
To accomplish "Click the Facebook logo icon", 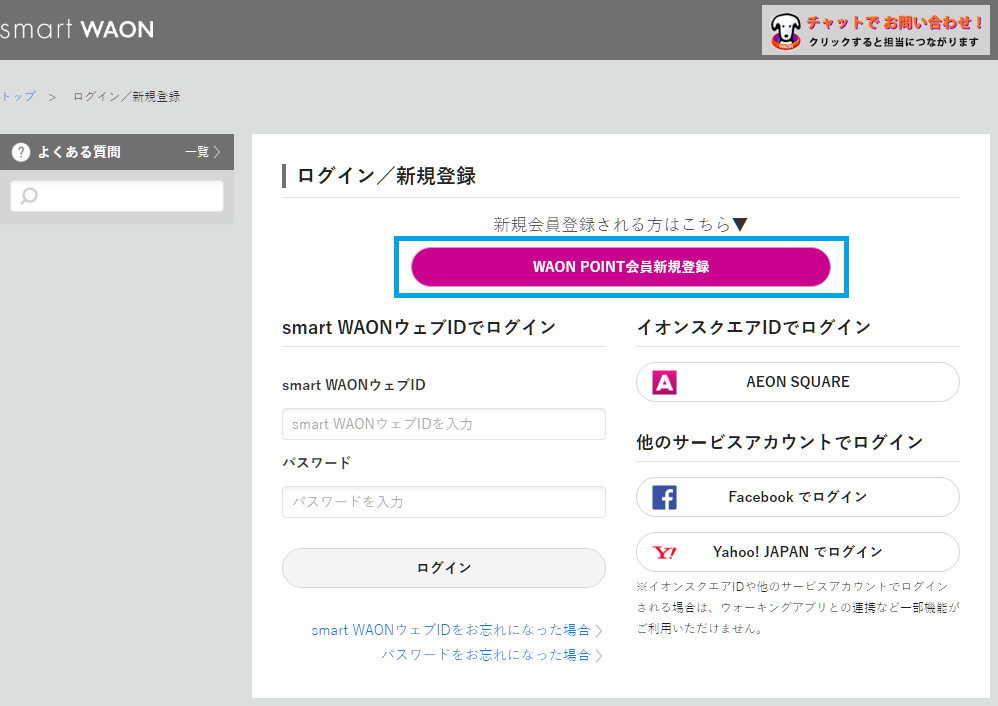I will point(664,497).
